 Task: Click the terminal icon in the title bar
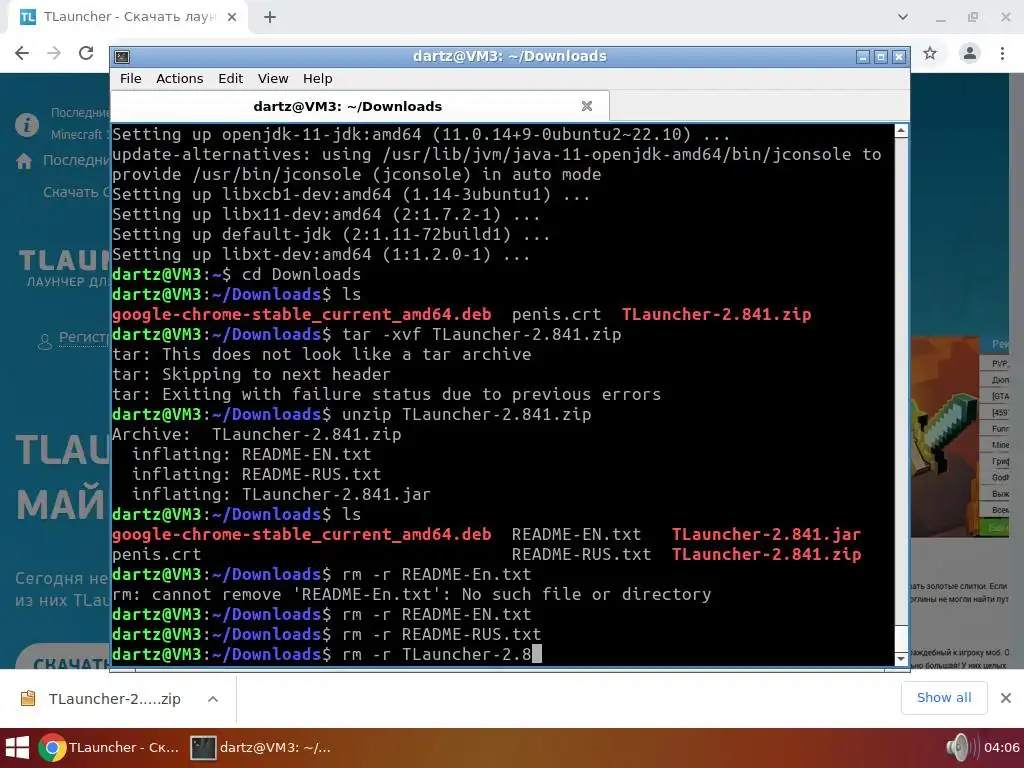click(x=122, y=57)
